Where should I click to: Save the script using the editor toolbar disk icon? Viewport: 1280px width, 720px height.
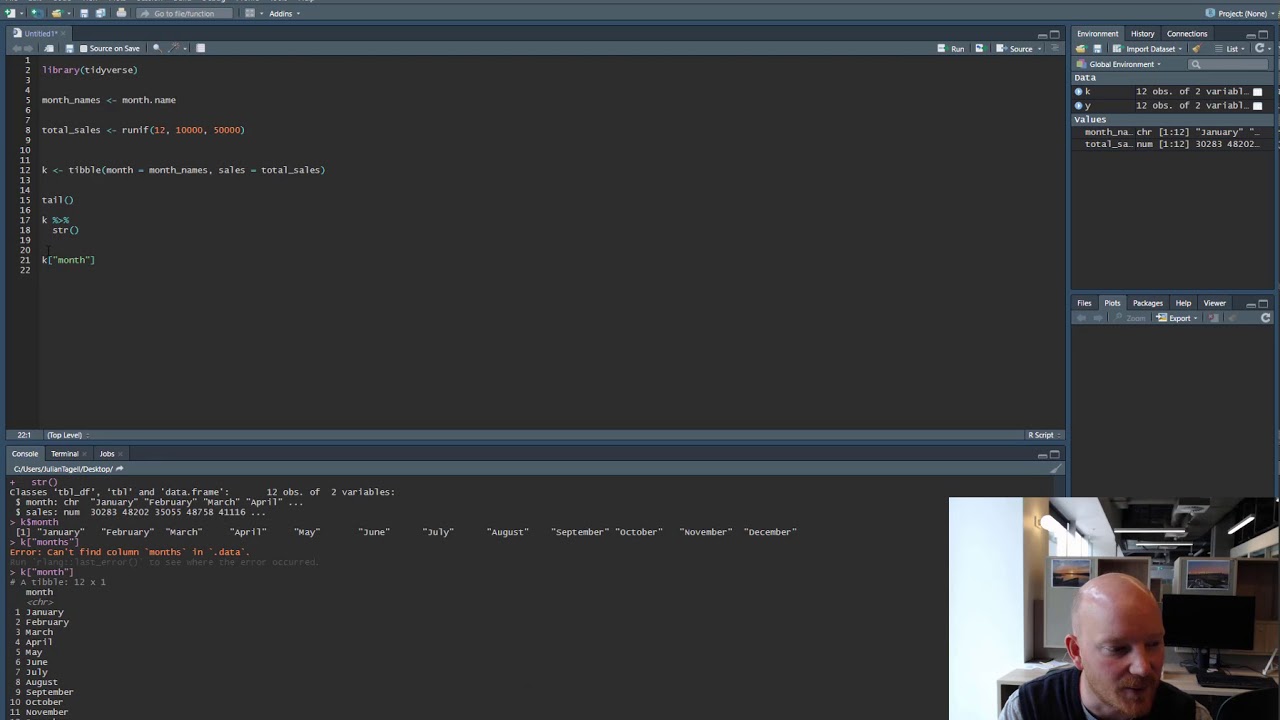[69, 48]
